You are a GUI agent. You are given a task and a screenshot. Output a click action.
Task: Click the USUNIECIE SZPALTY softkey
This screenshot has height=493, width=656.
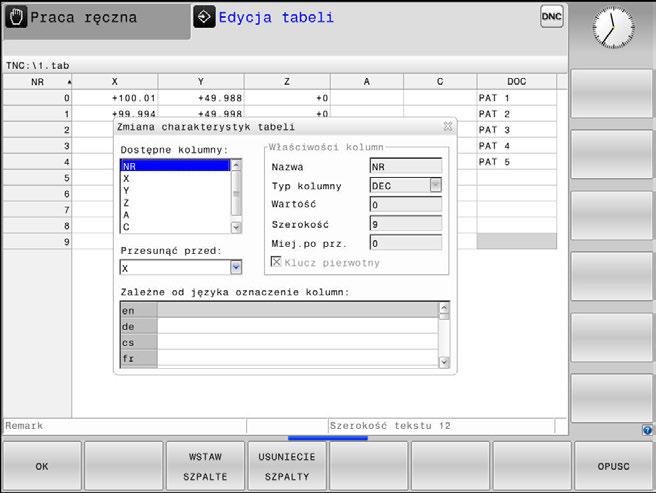point(287,466)
